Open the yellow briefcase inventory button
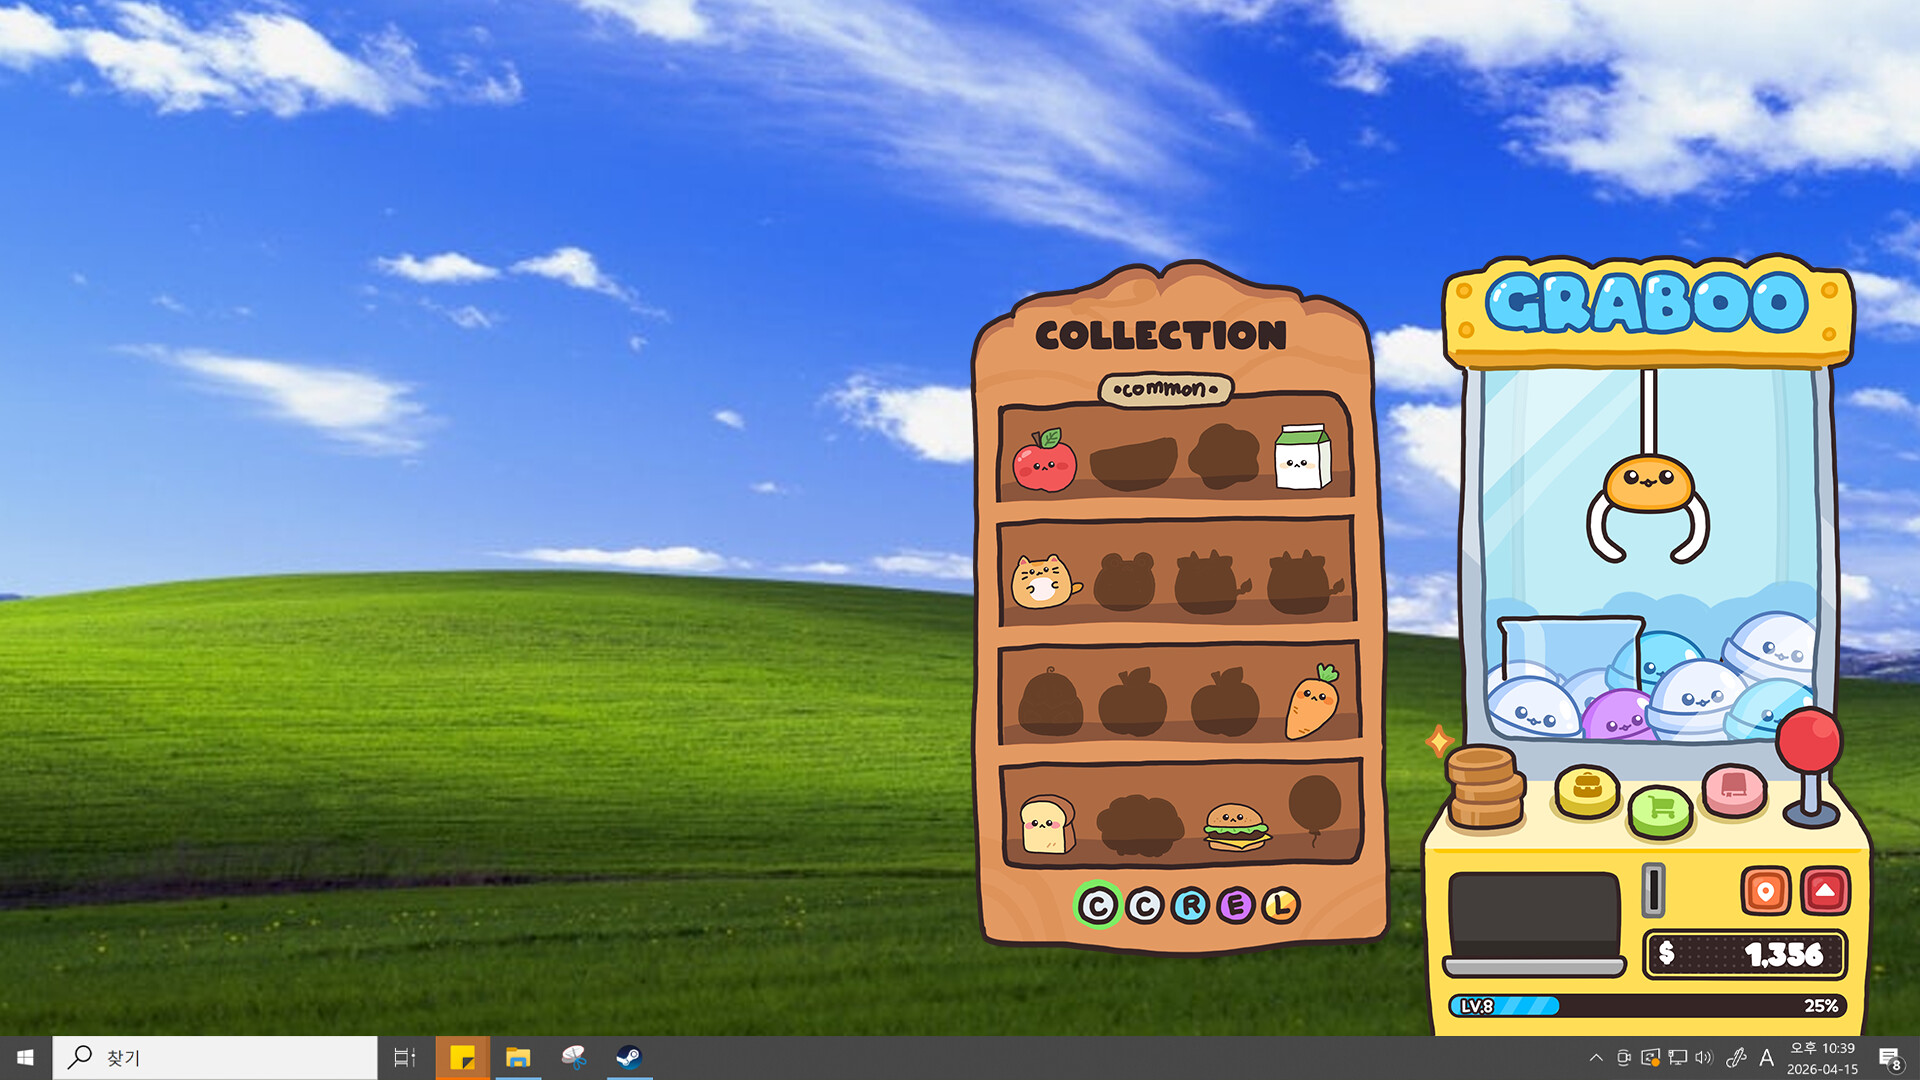Image resolution: width=1920 pixels, height=1080 pixels. point(1587,791)
